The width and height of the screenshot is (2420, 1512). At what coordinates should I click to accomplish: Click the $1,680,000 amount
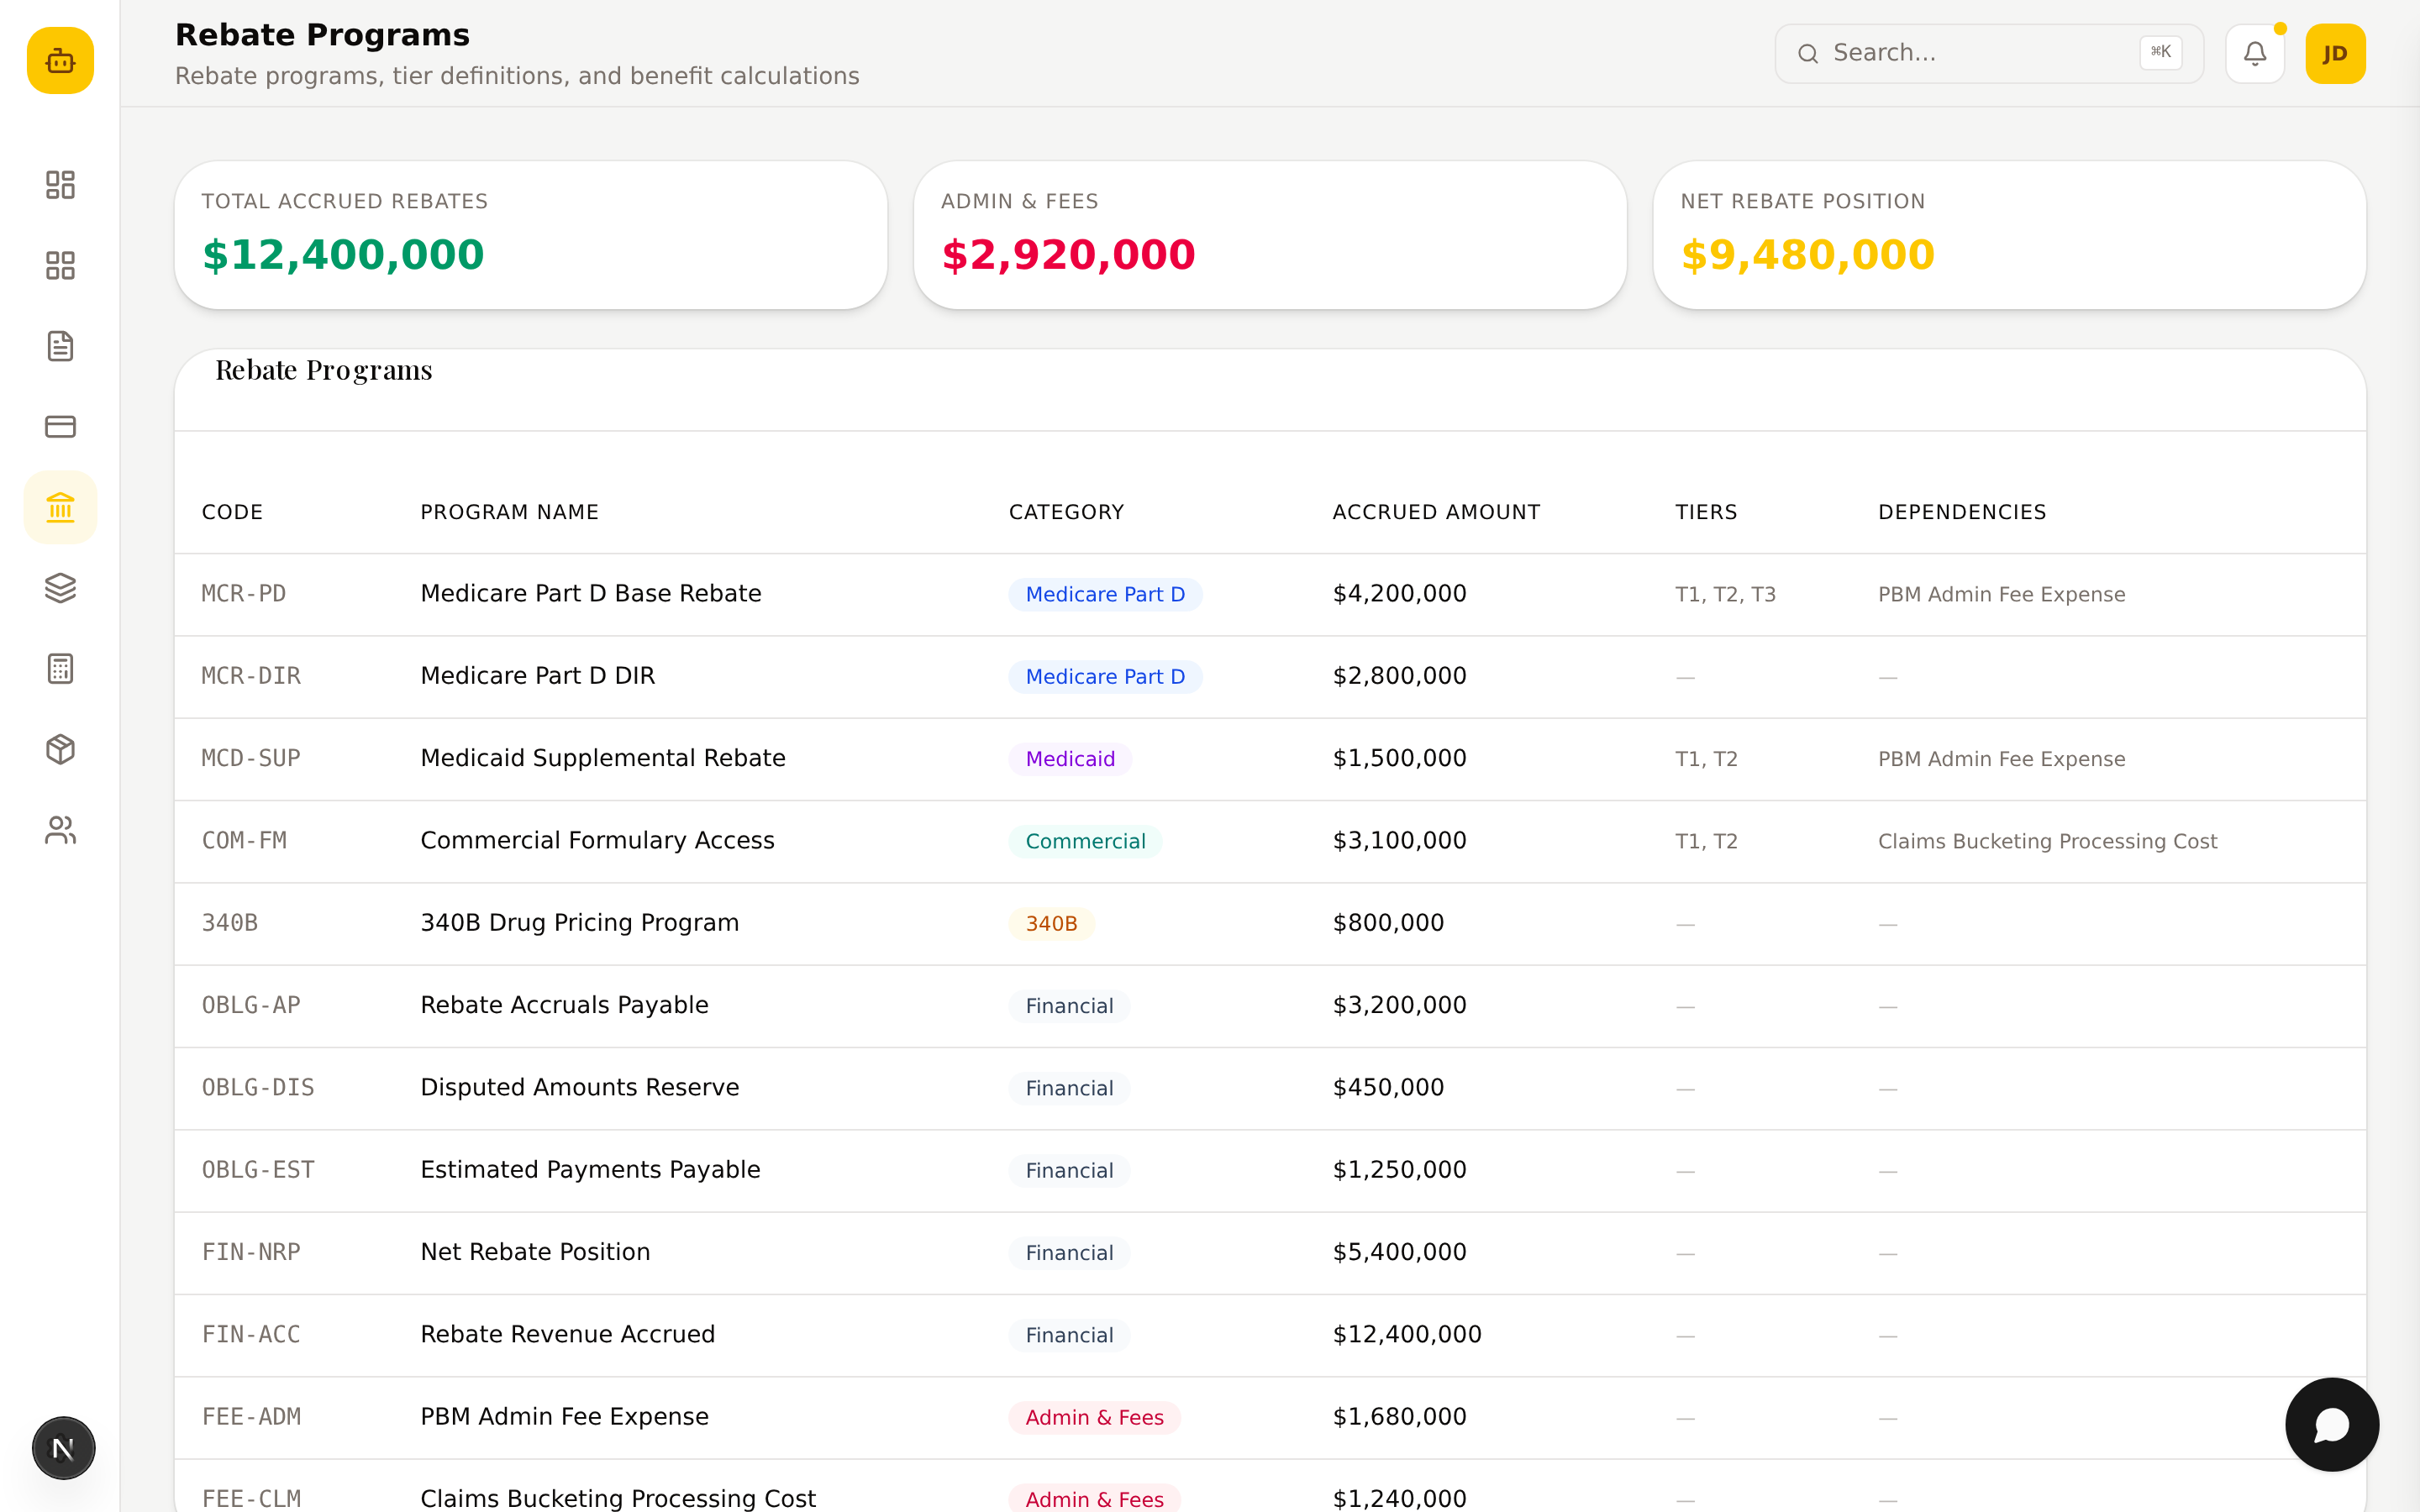click(1399, 1417)
